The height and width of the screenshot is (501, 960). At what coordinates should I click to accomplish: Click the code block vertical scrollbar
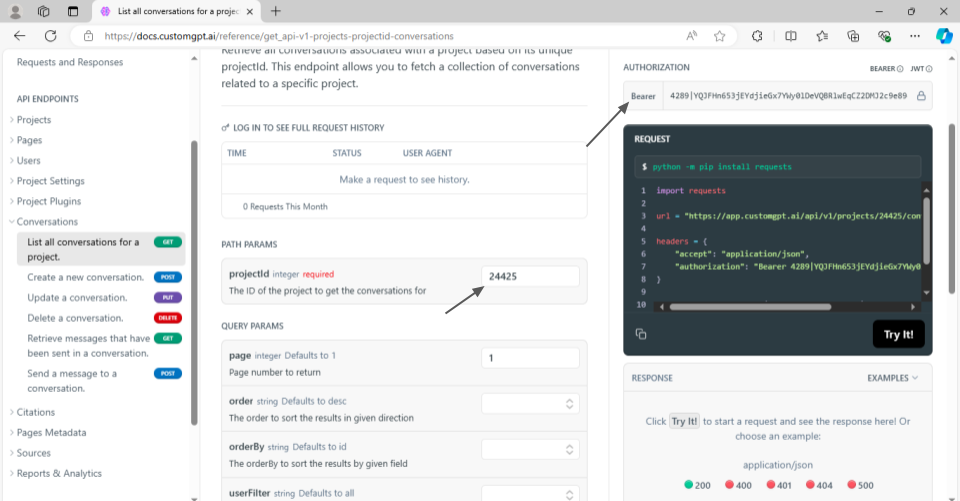[x=926, y=230]
